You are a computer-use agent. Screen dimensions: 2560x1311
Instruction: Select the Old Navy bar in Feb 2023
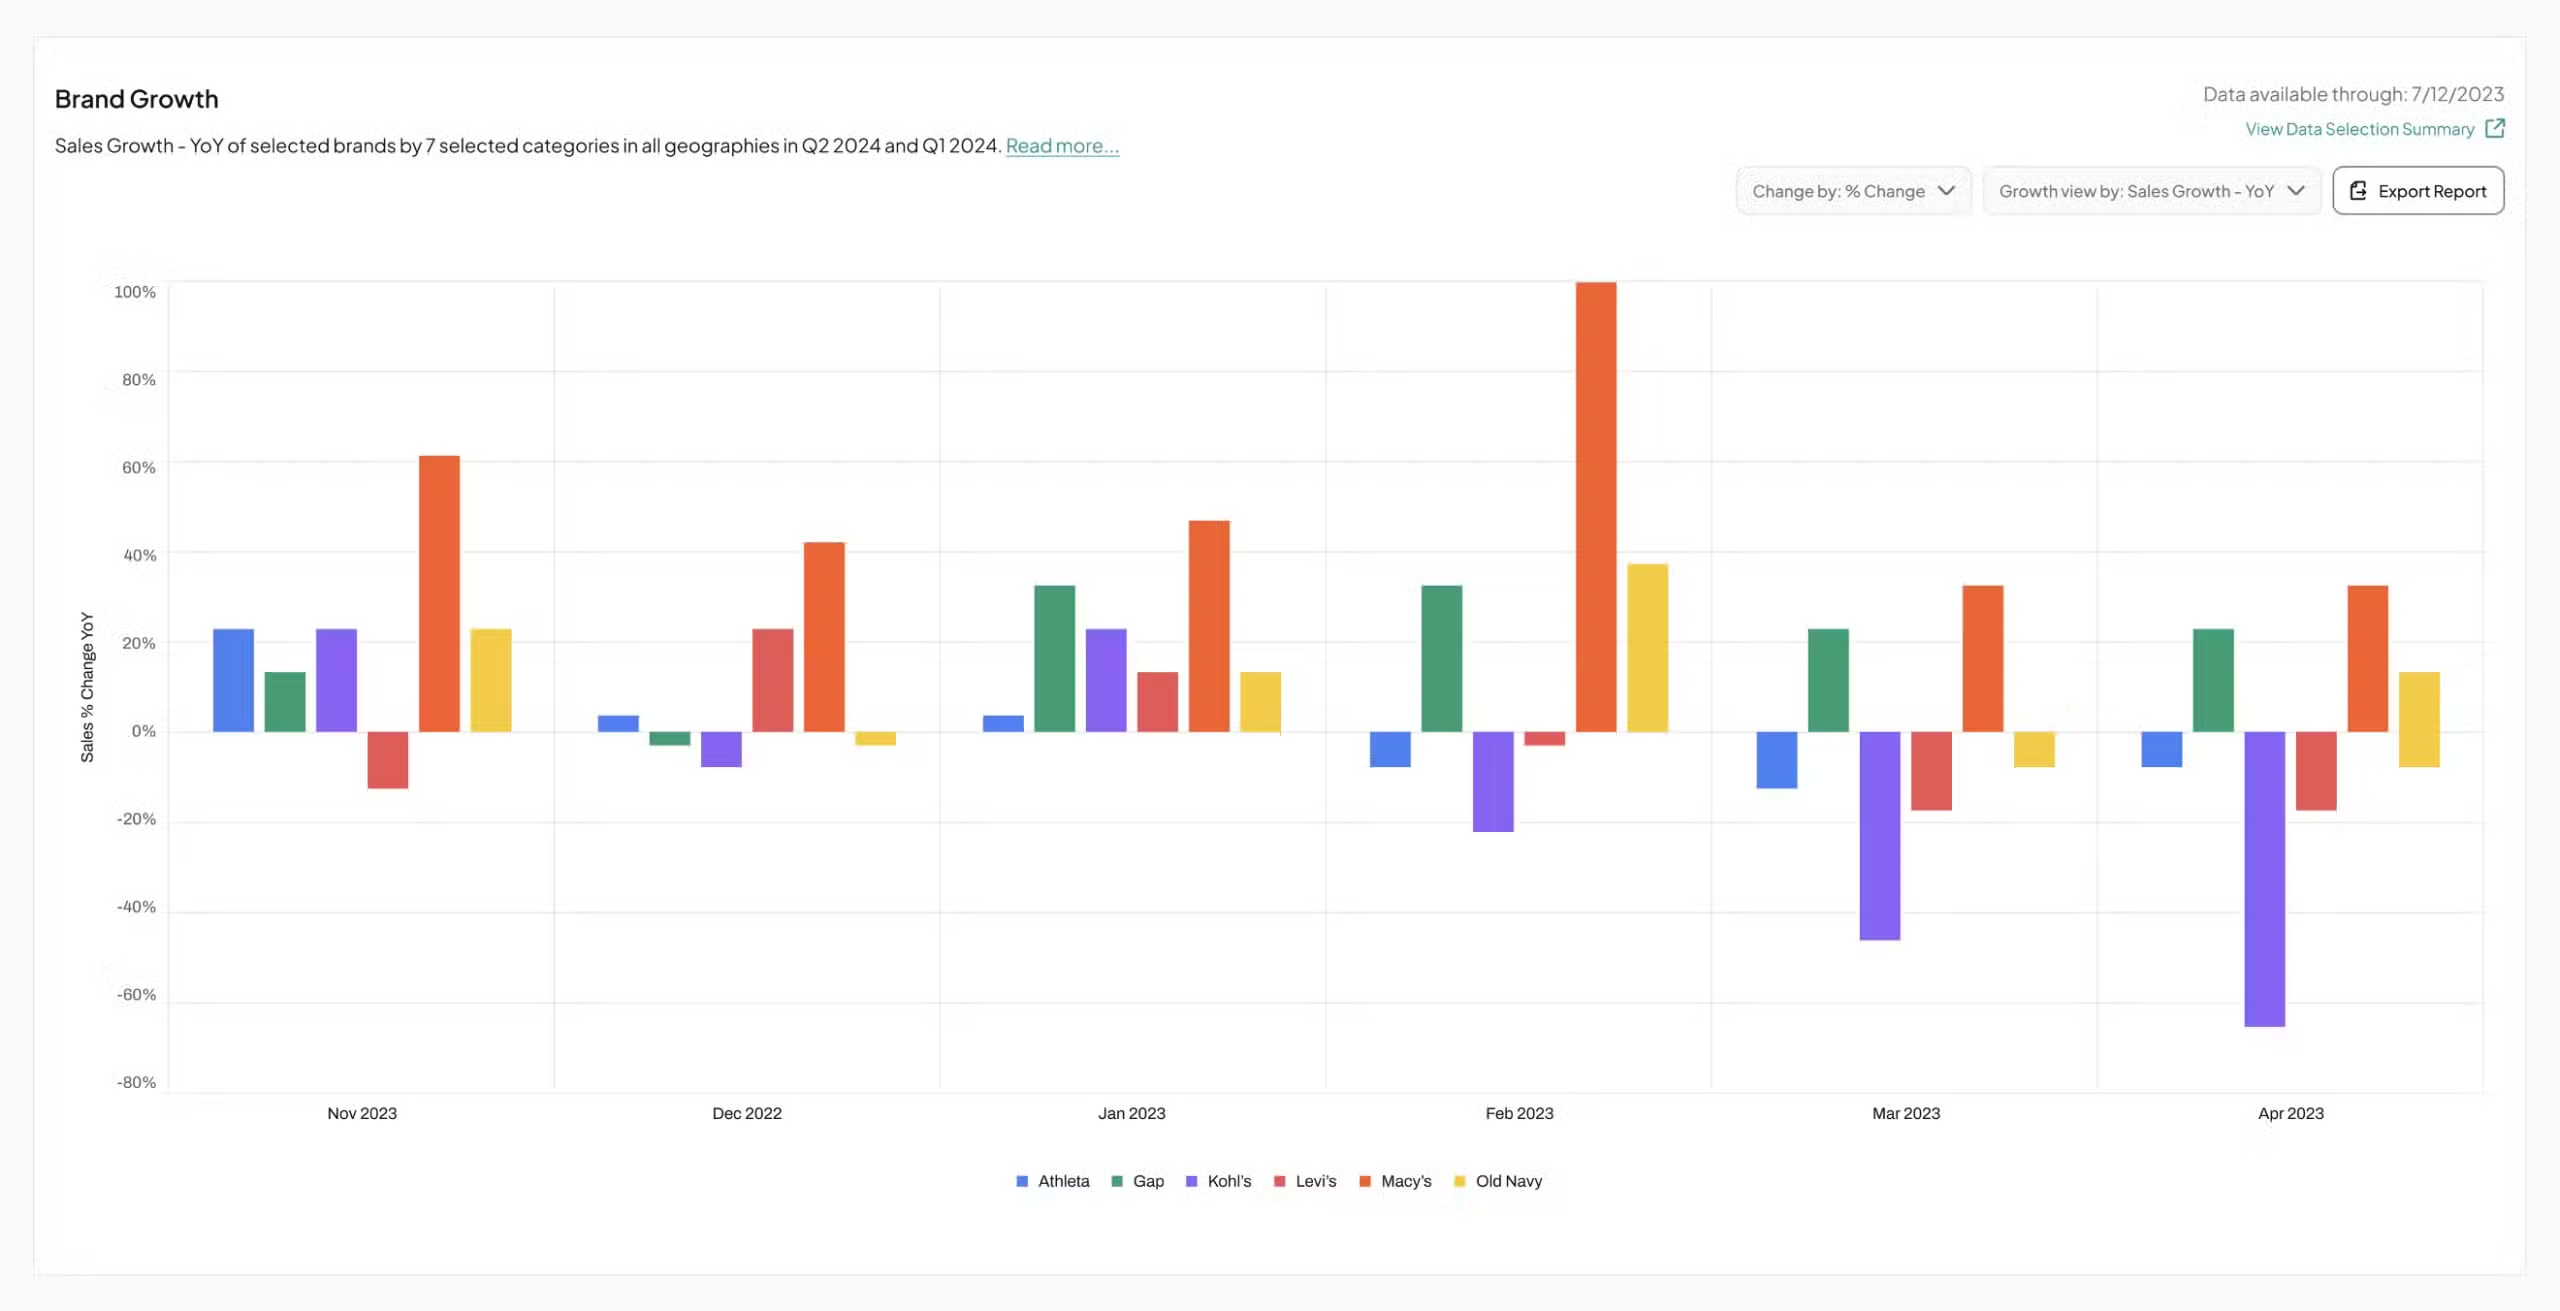tap(1648, 648)
